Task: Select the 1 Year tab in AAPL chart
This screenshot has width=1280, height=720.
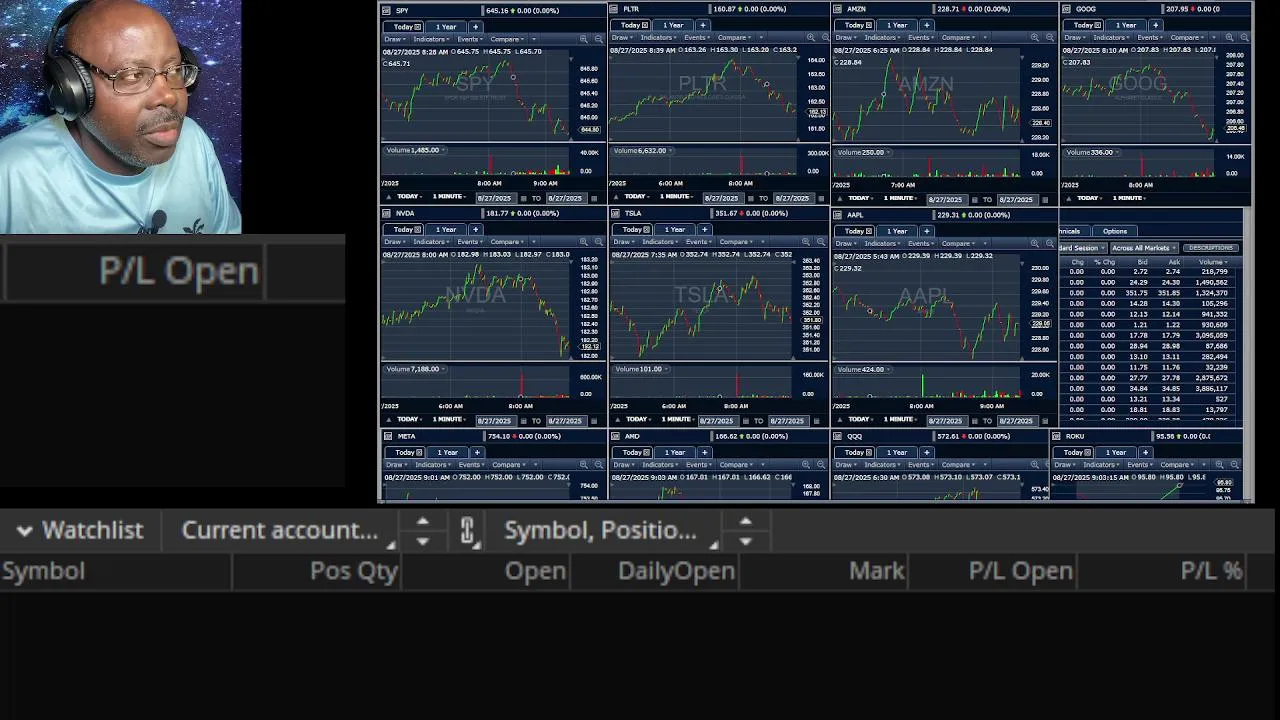Action: (897, 231)
